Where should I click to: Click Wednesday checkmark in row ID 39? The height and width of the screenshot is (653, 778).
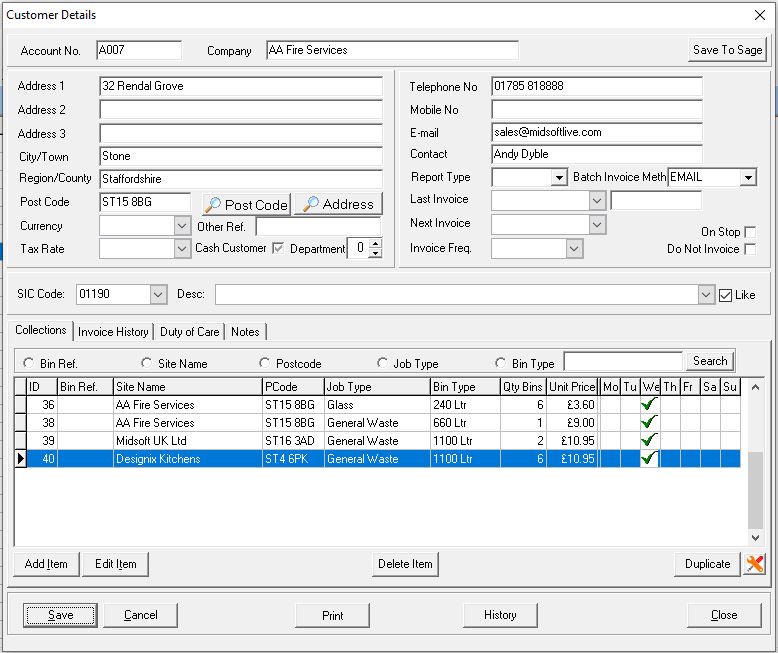[649, 440]
